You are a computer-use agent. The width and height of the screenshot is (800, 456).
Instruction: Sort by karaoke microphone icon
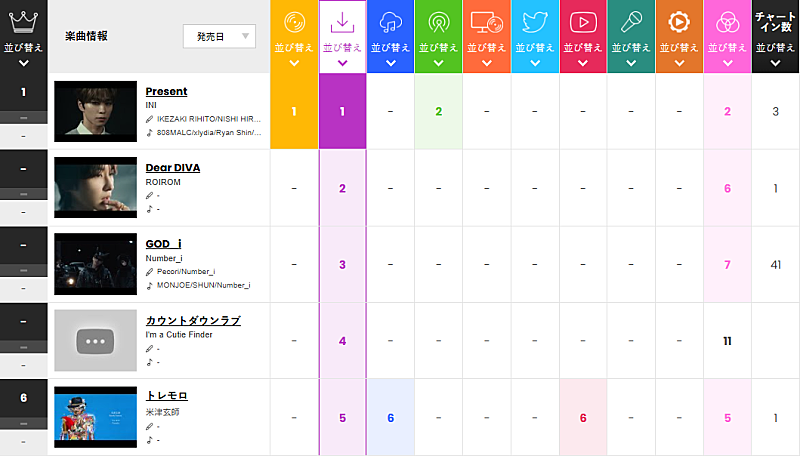pyautogui.click(x=631, y=22)
